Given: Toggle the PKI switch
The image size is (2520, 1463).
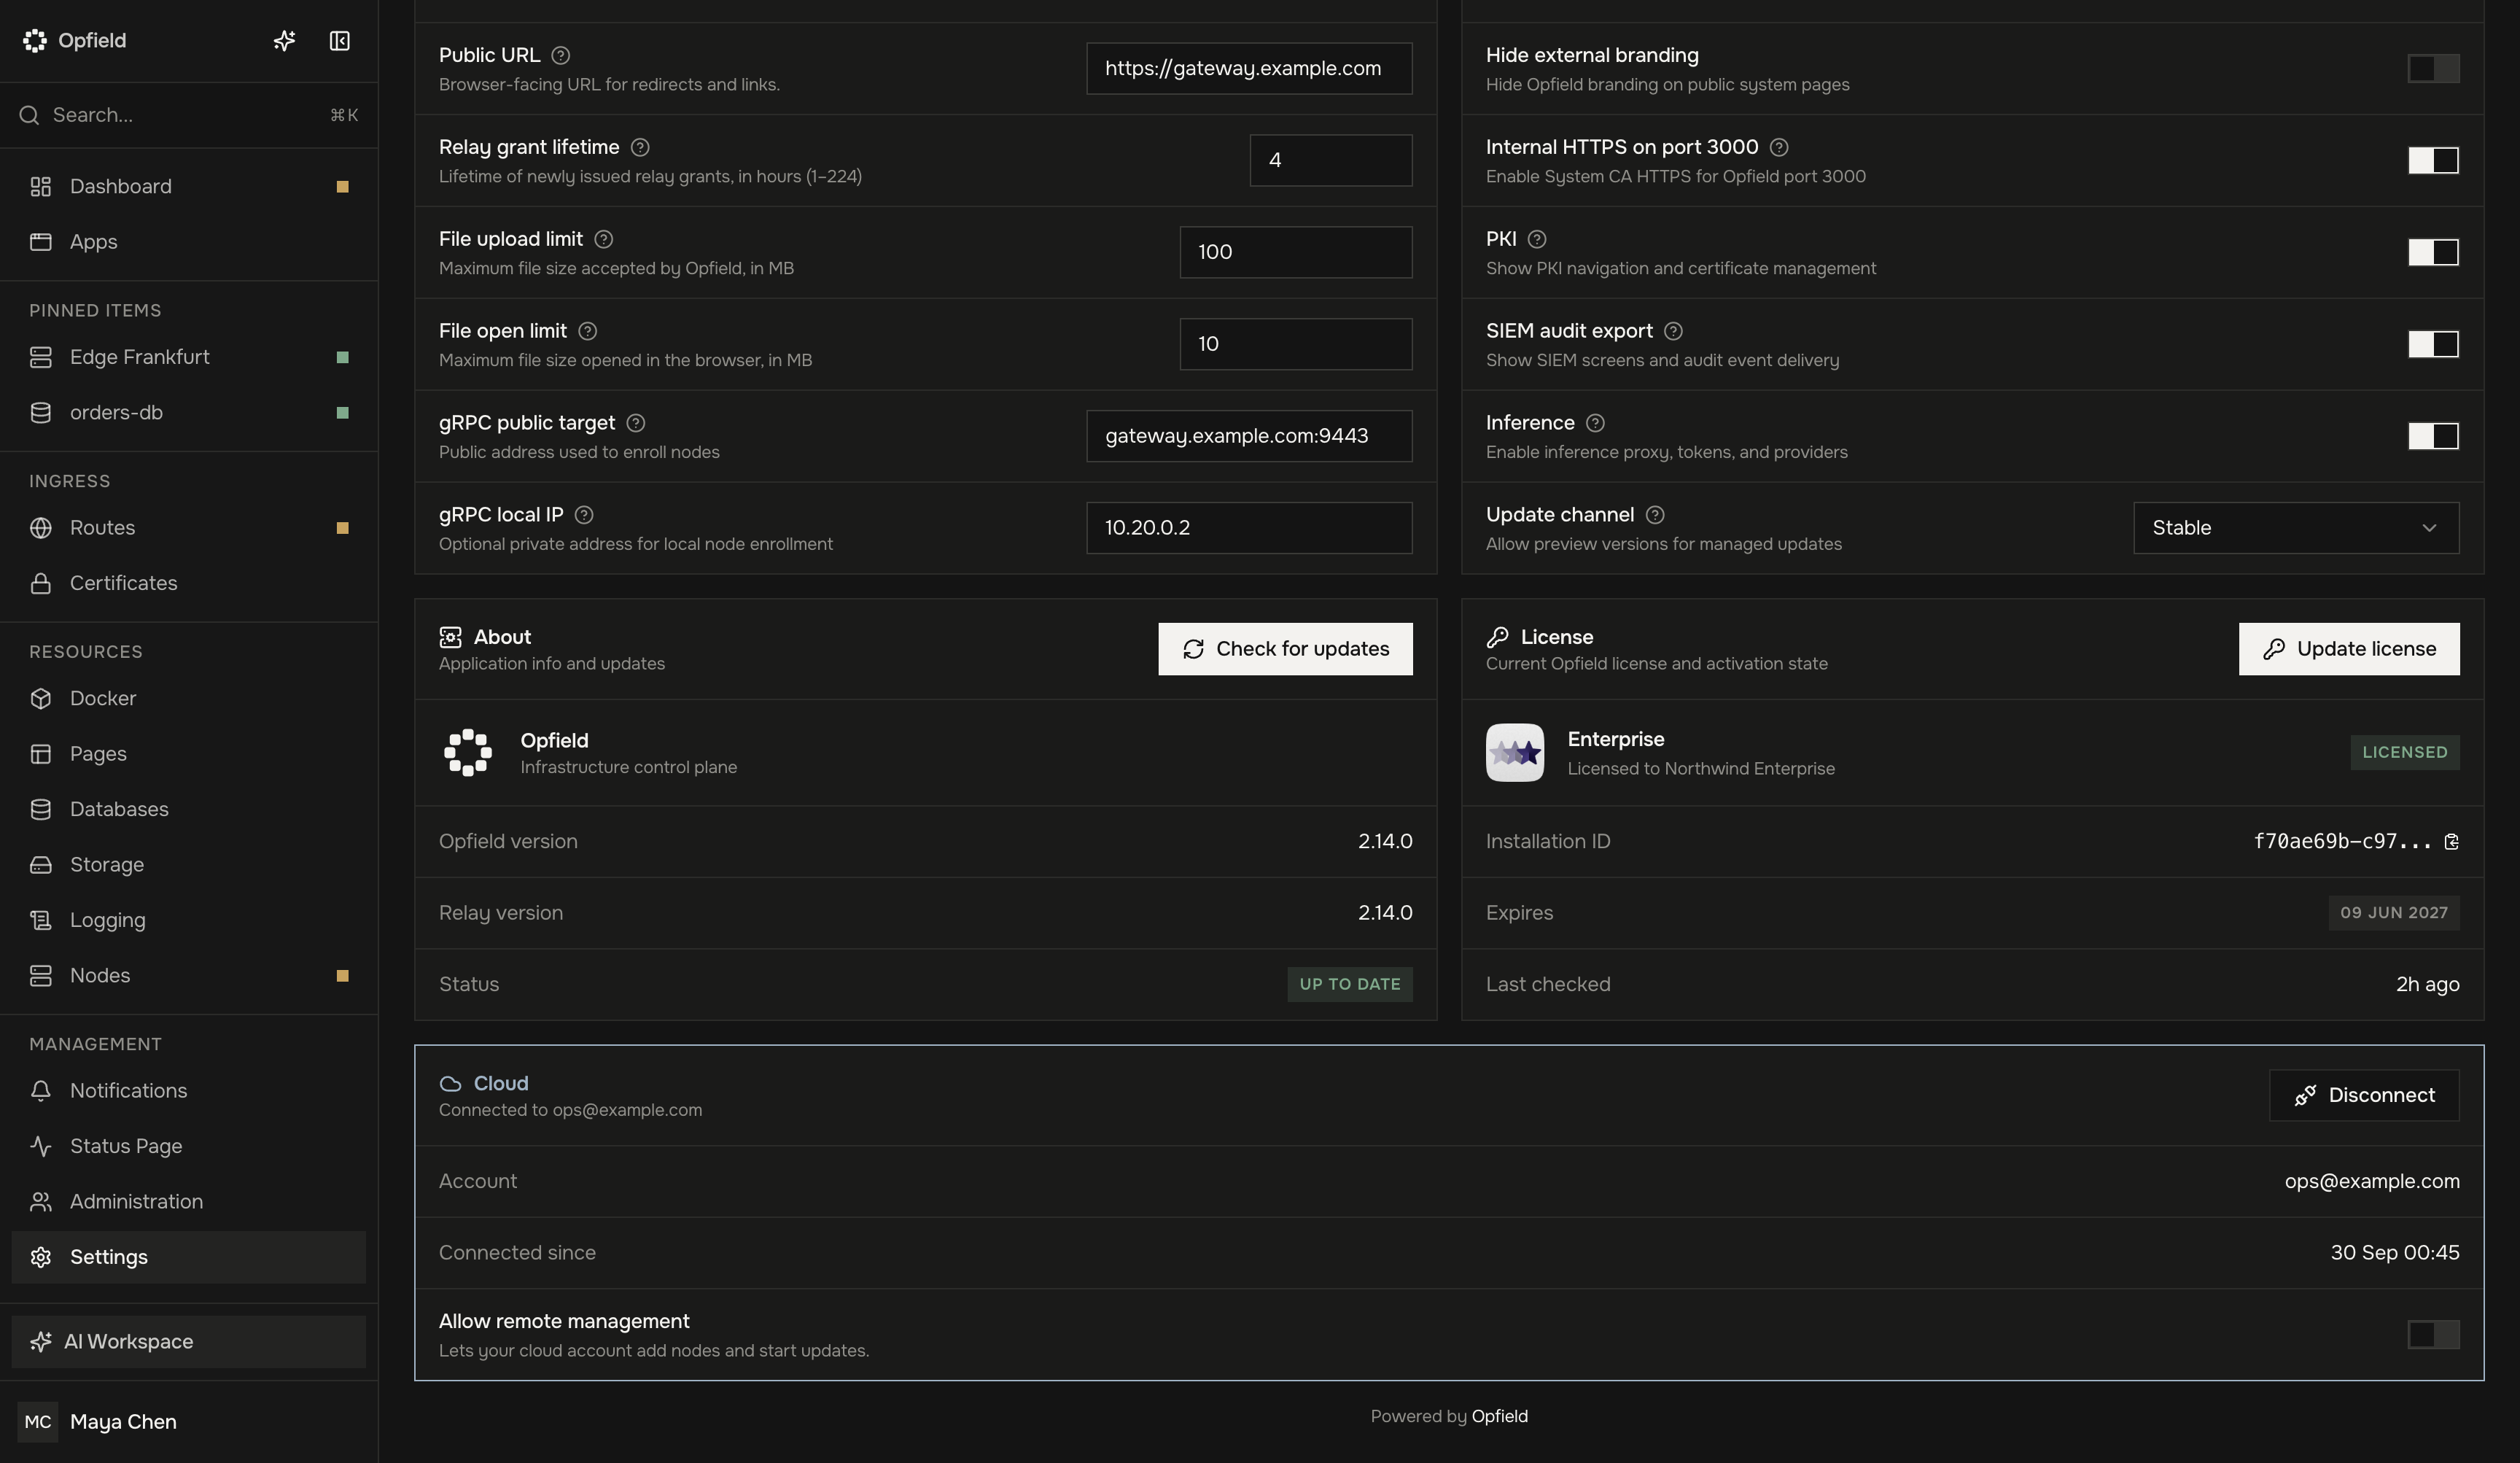Looking at the screenshot, I should click(2433, 253).
